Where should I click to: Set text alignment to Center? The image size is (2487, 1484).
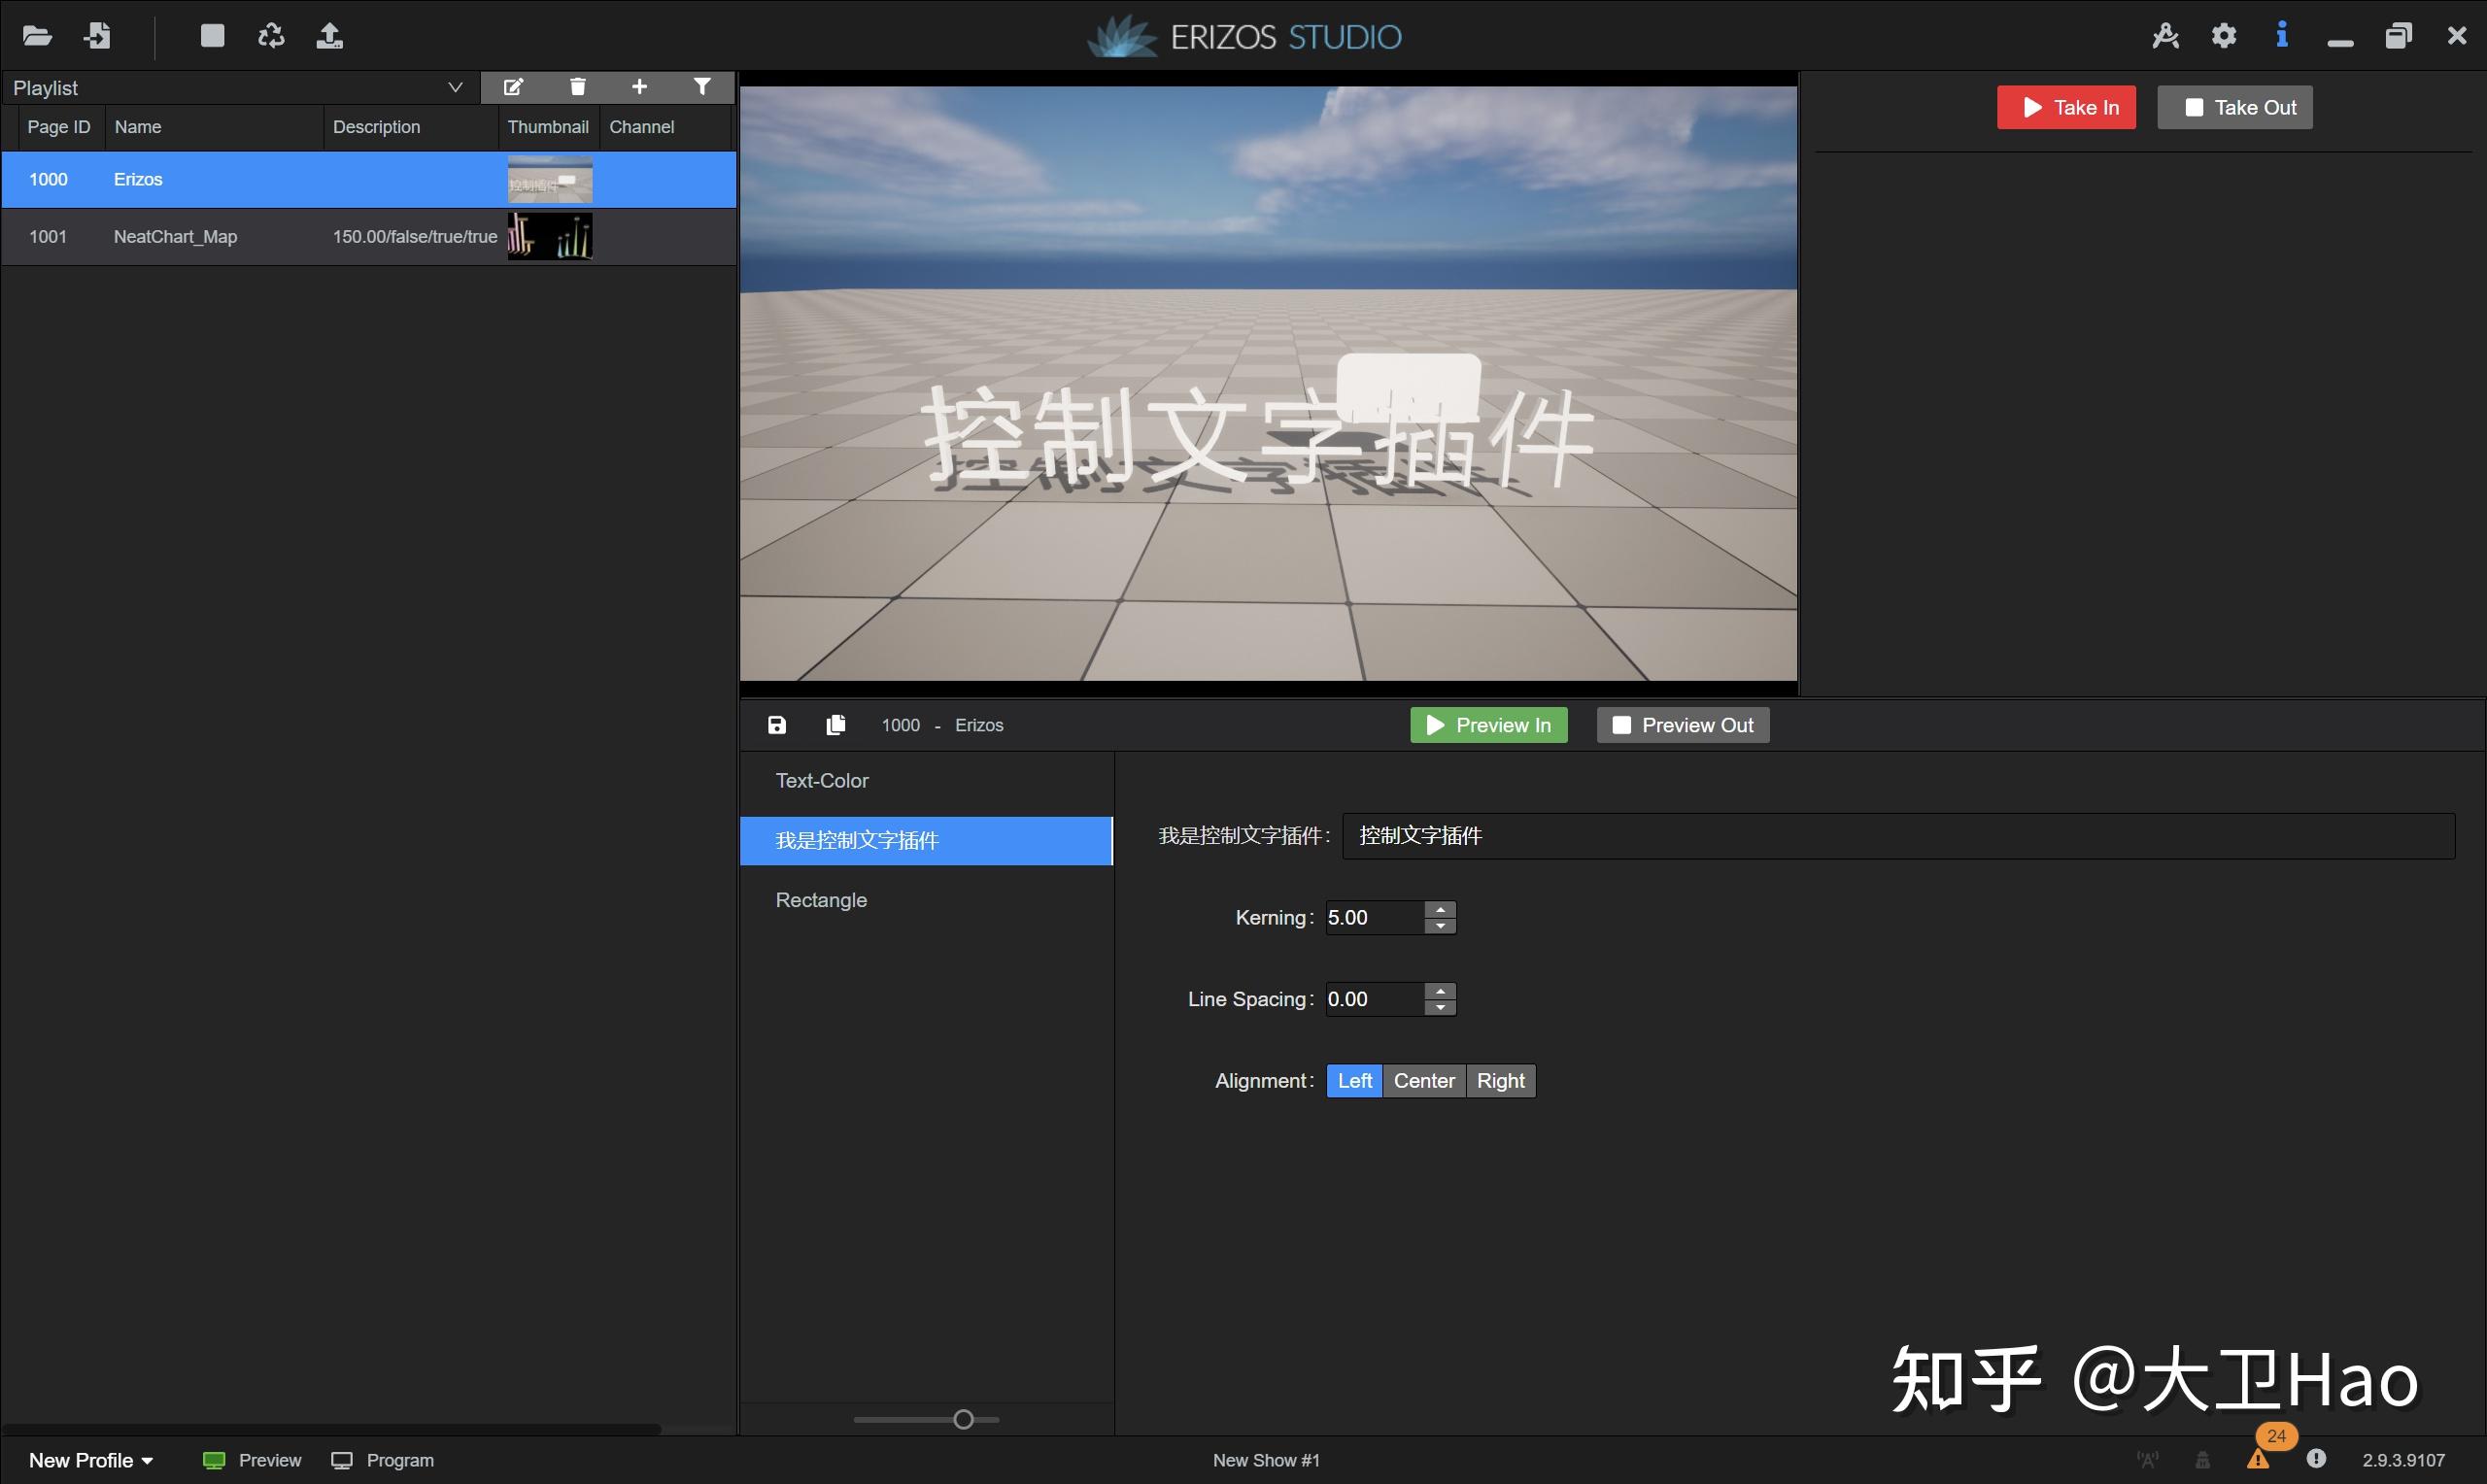point(1423,1080)
